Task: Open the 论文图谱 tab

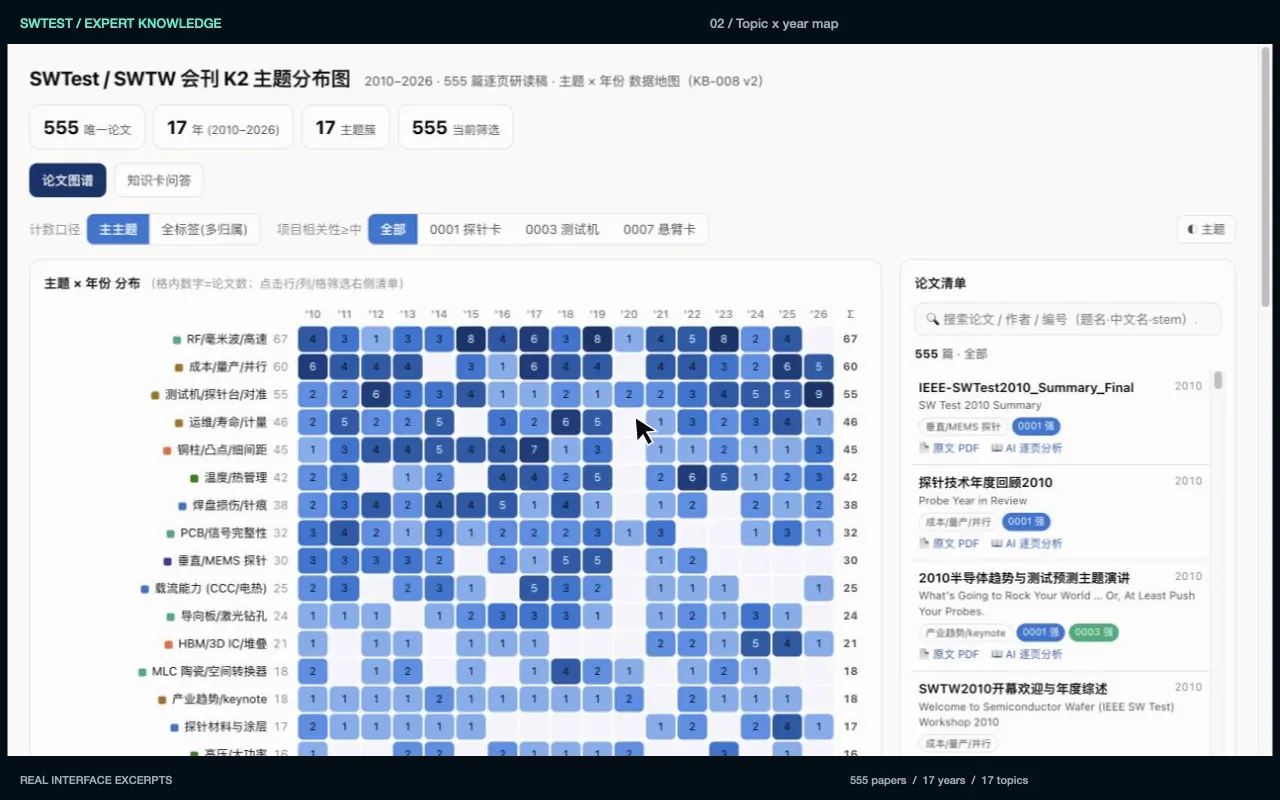Action: tap(68, 180)
